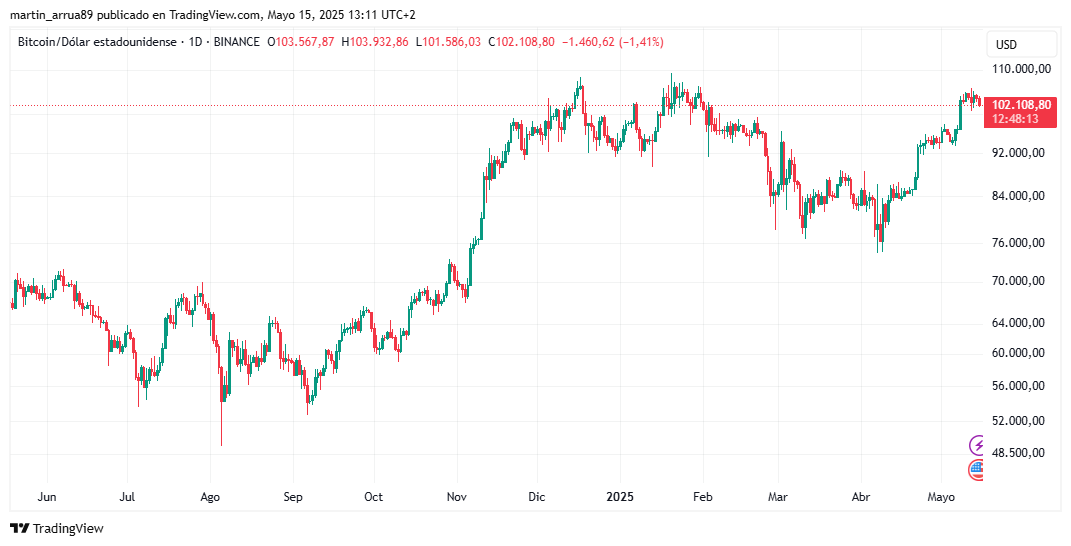Click the 48.500,00 price scale label
The width and height of the screenshot is (1071, 546).
(1018, 452)
